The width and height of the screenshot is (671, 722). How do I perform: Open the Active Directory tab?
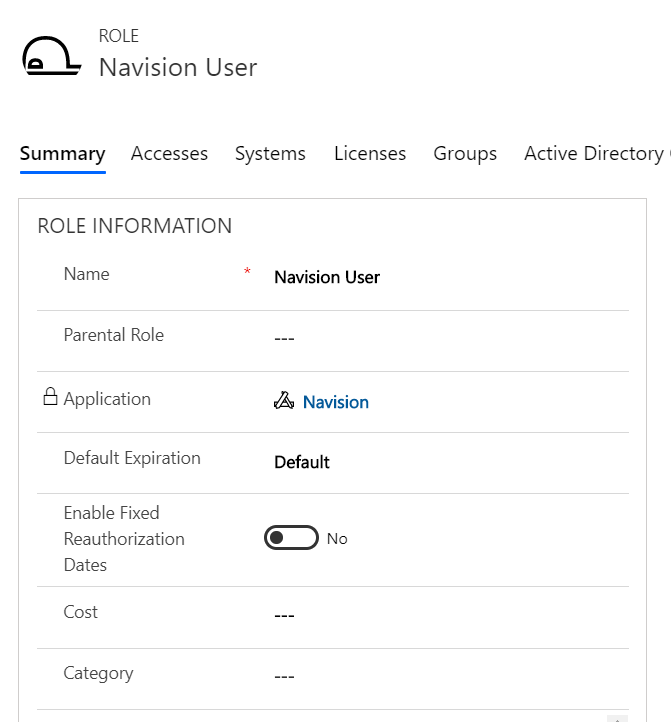pos(595,153)
